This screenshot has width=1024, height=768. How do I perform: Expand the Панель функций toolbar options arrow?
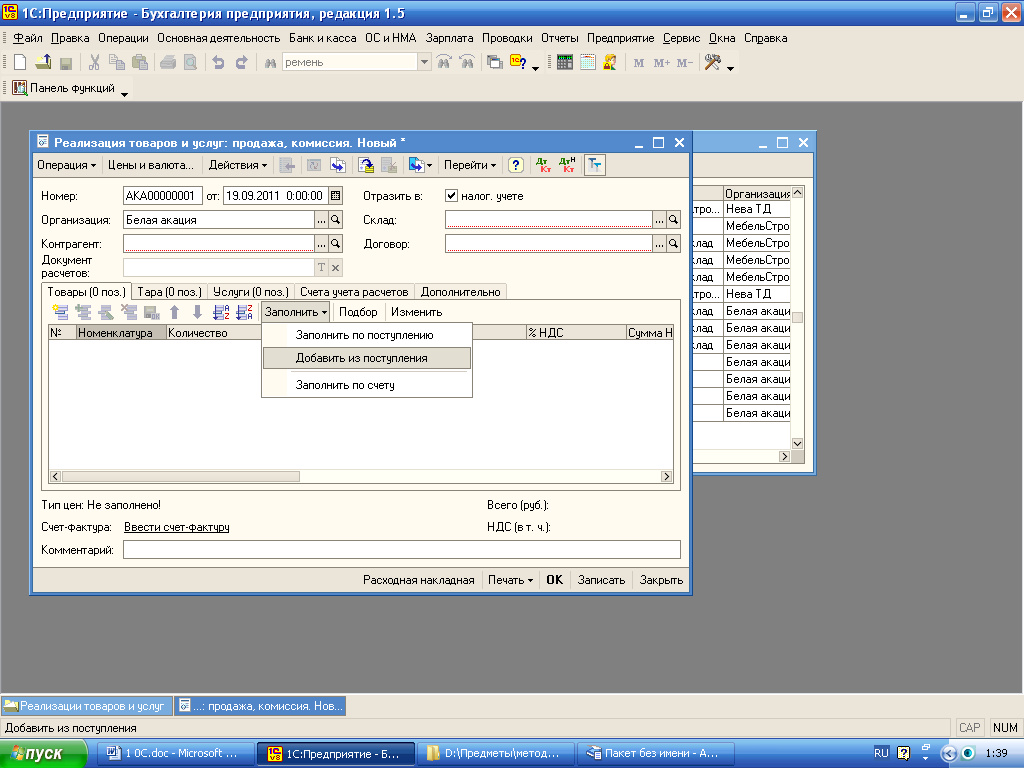(124, 95)
